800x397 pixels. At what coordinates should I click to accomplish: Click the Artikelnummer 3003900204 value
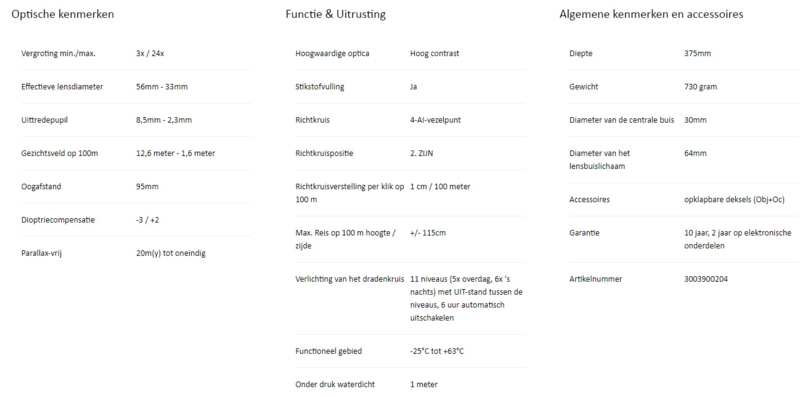pos(706,279)
